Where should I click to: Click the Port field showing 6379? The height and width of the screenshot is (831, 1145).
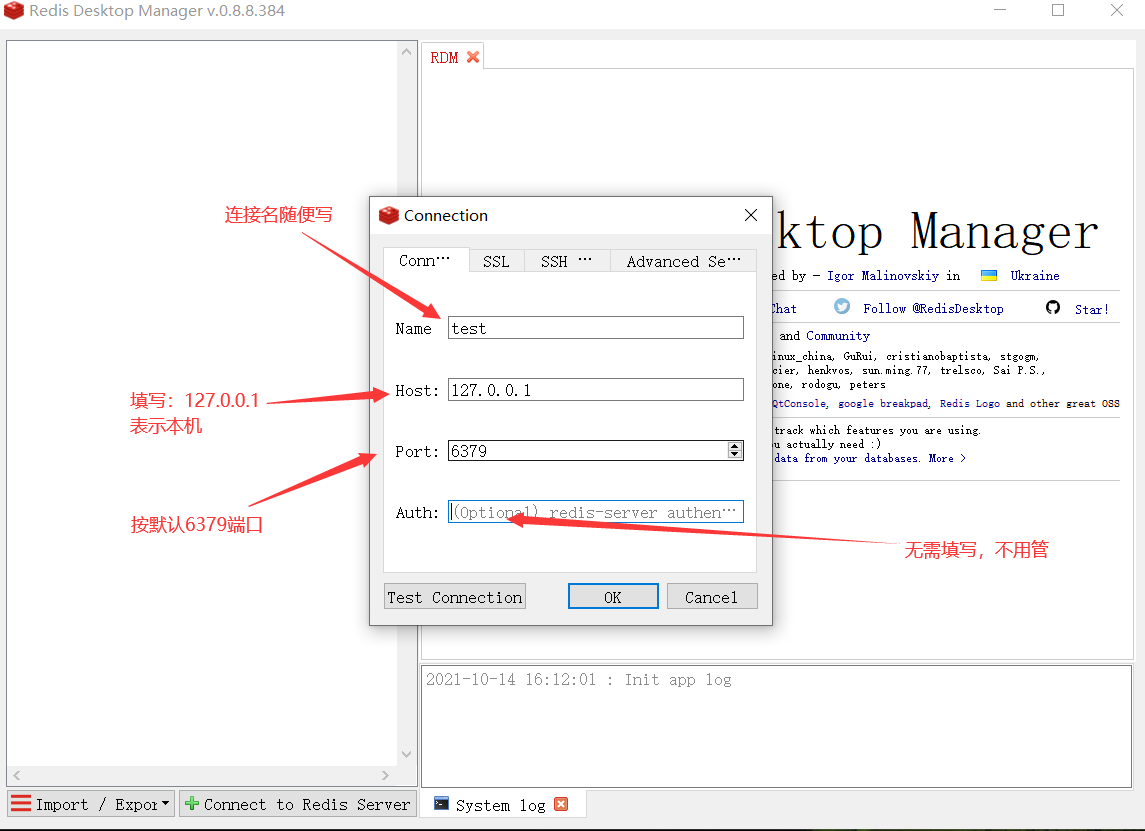point(588,451)
